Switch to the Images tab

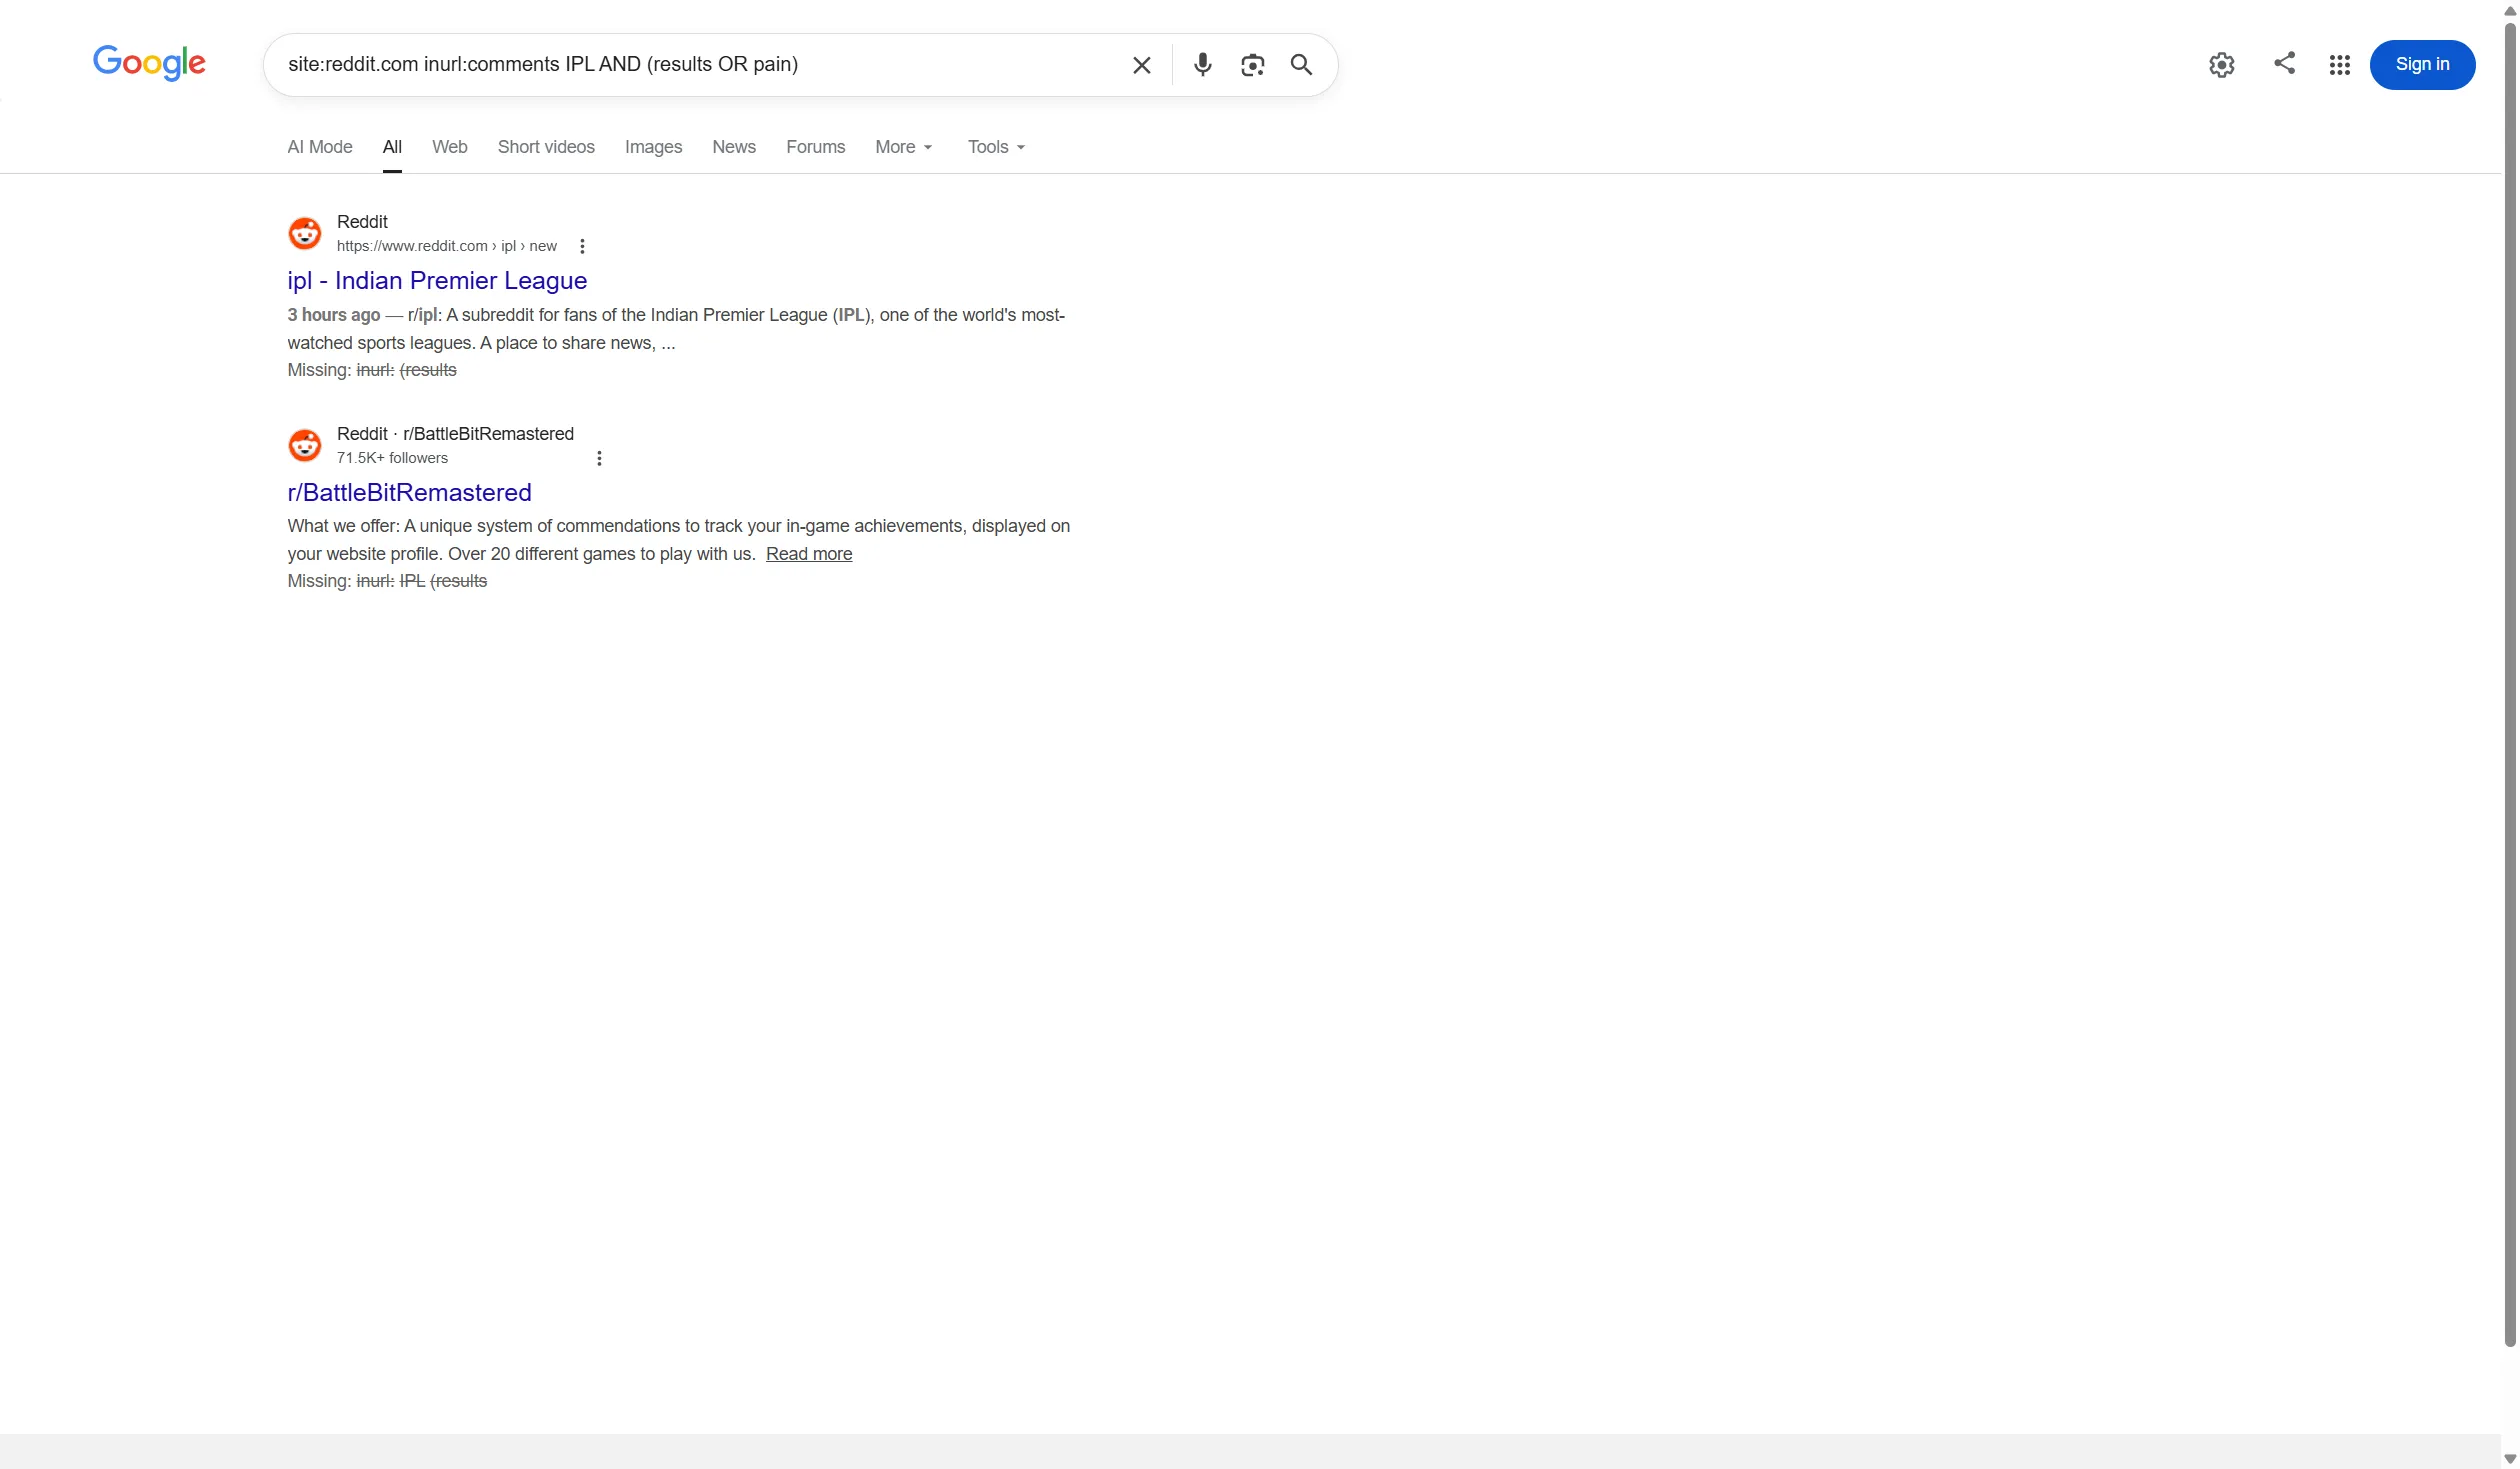[653, 146]
